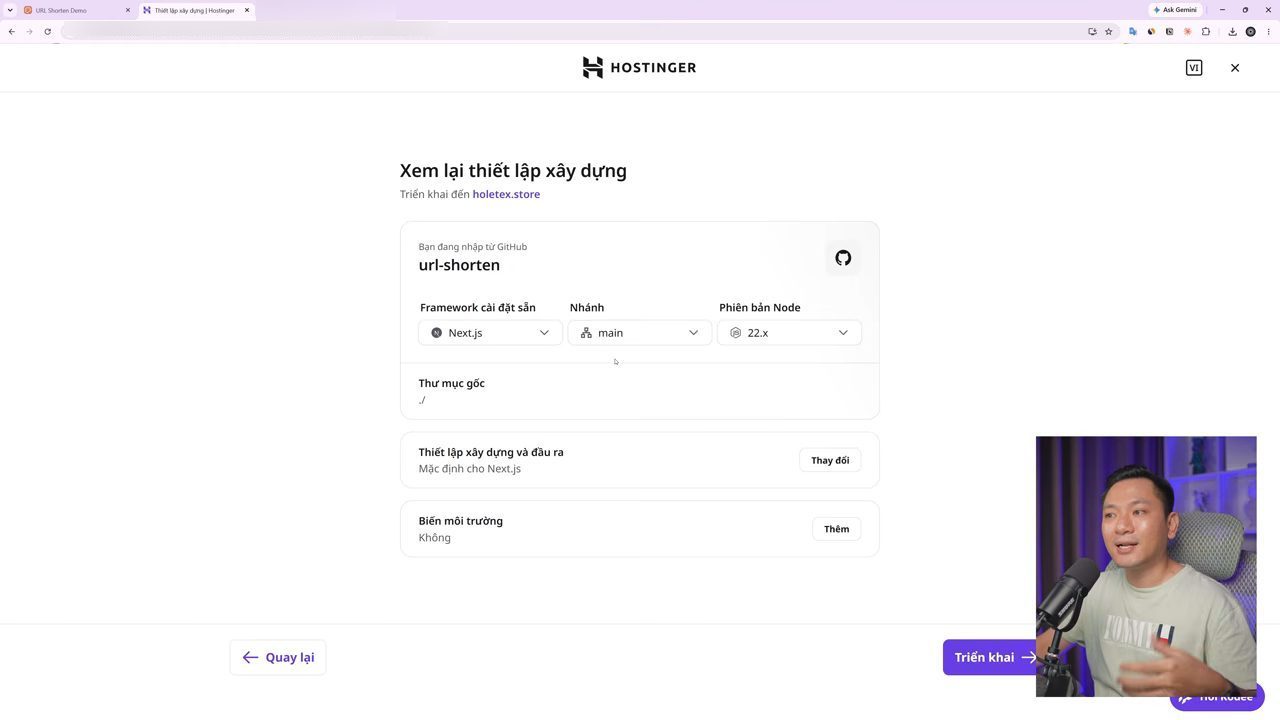
Task: Open the holetex.store domain link
Action: tap(506, 194)
